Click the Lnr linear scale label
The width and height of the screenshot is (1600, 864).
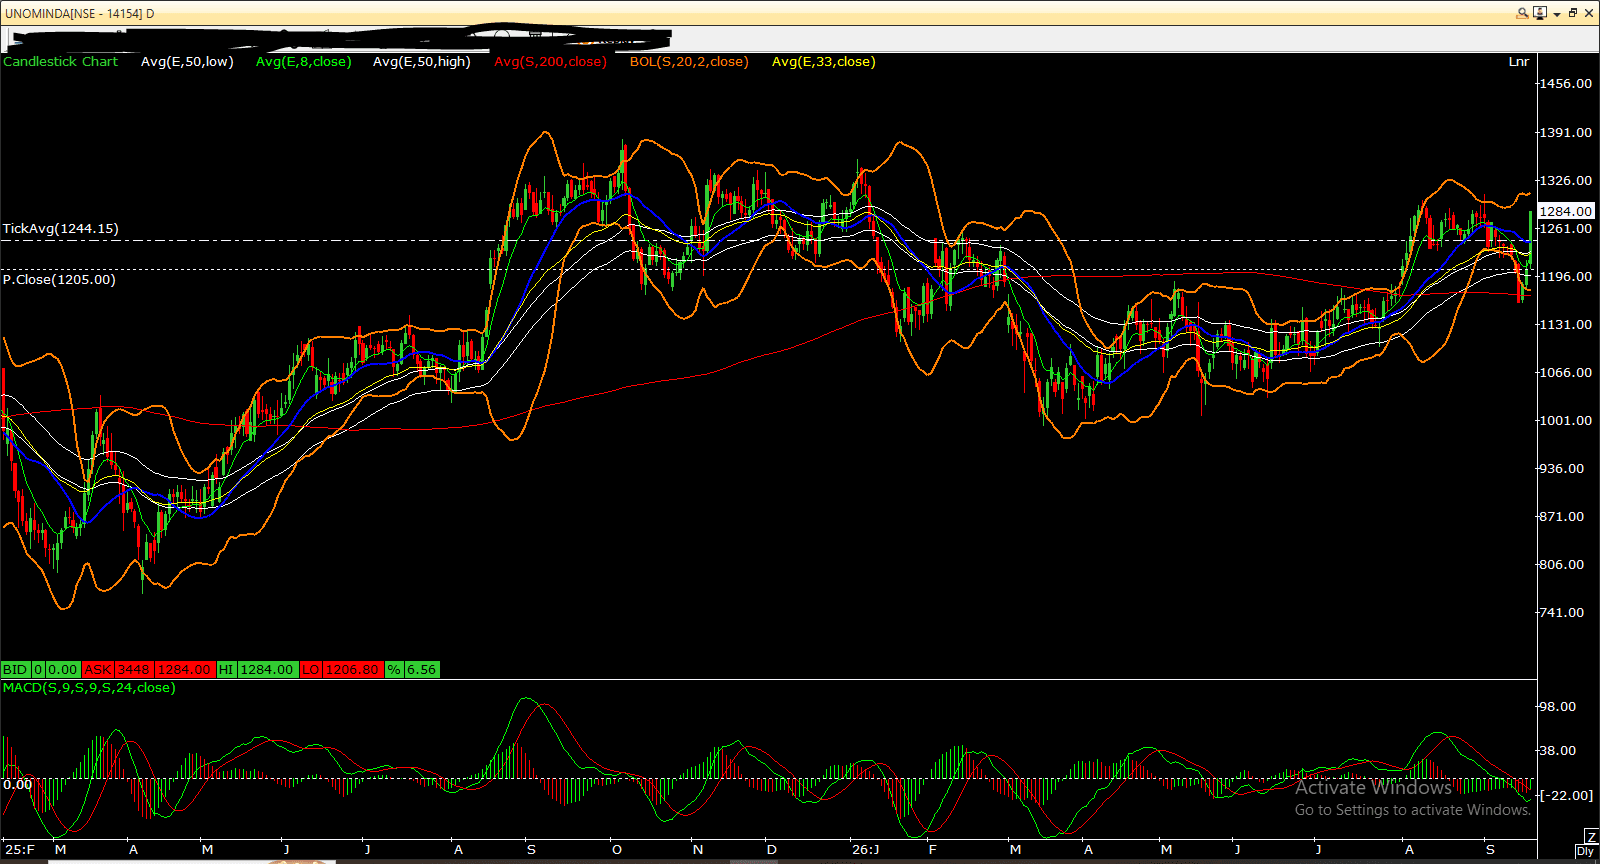click(x=1518, y=62)
